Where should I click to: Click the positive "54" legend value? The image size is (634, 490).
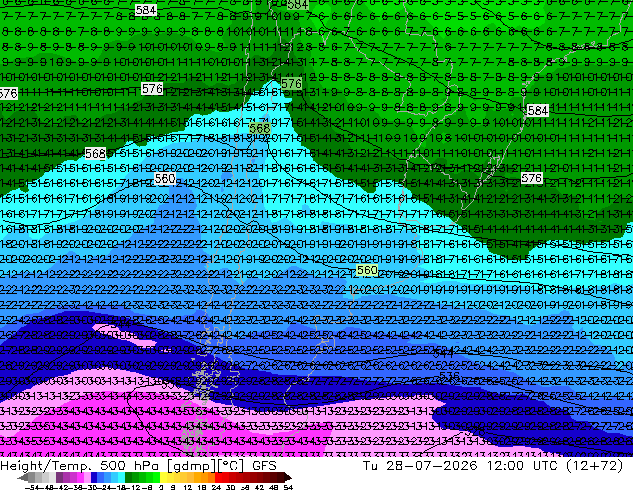[288, 487]
